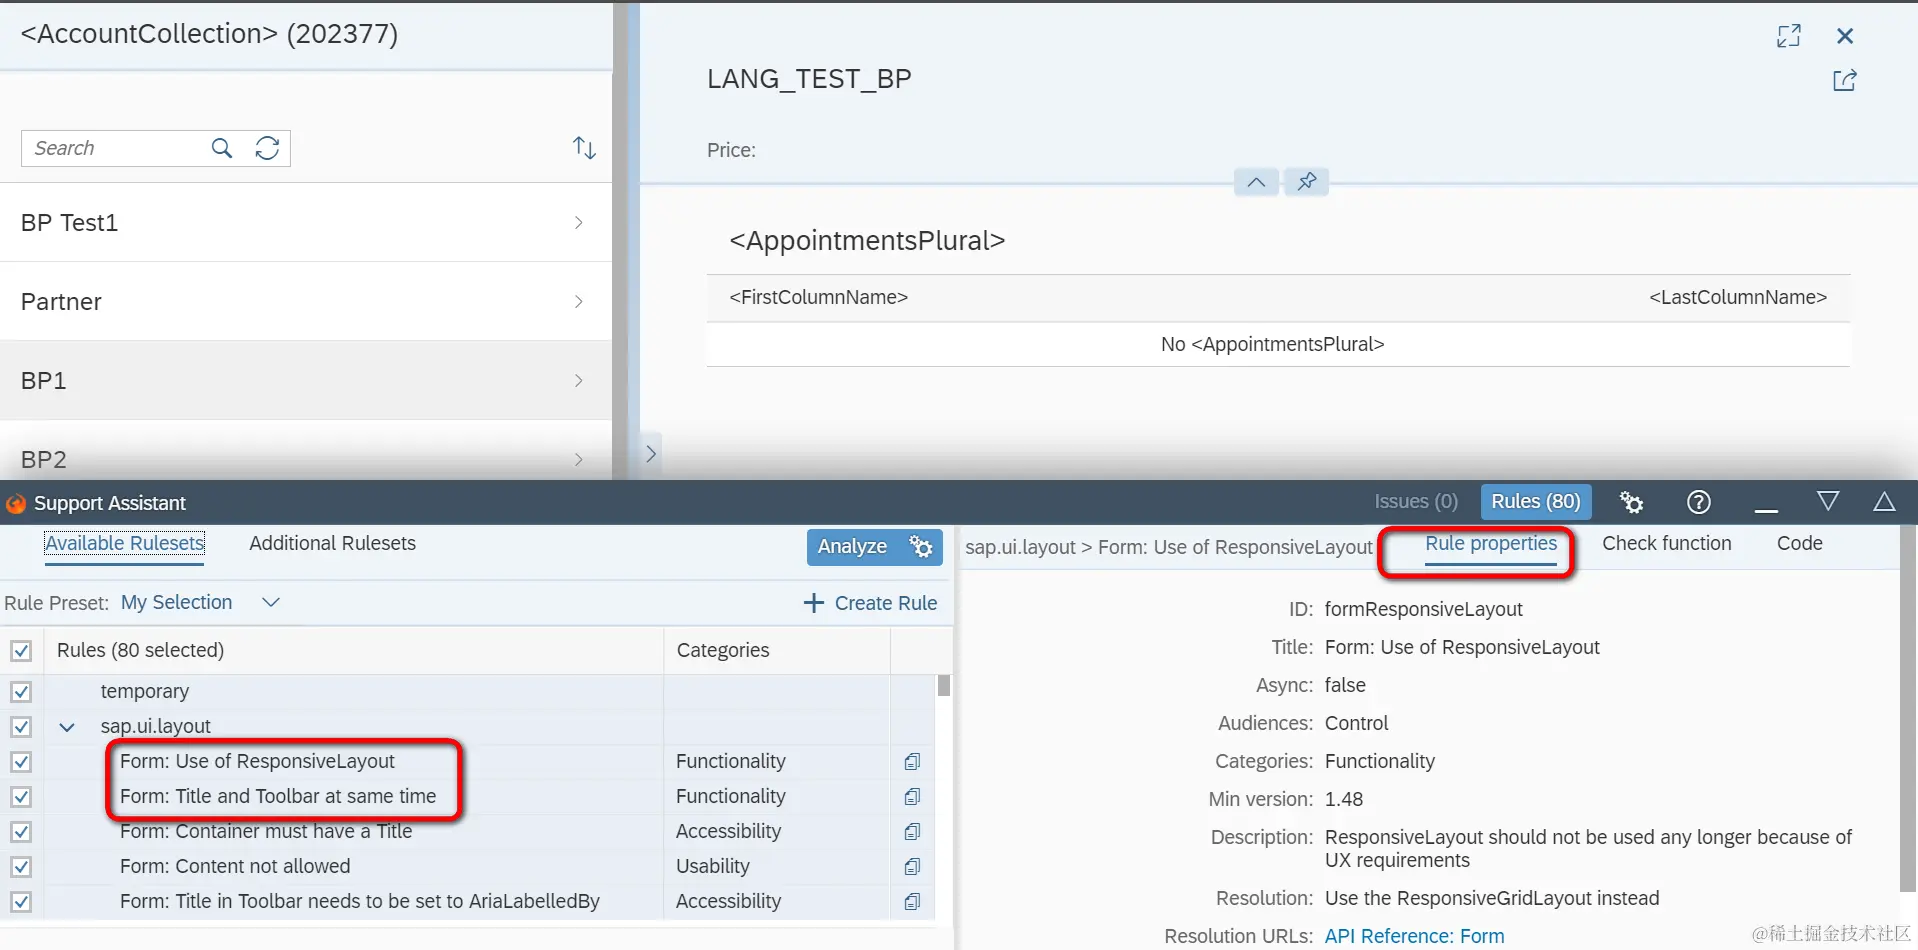
Task: Click the up triangle panel icon
Action: 1884,501
